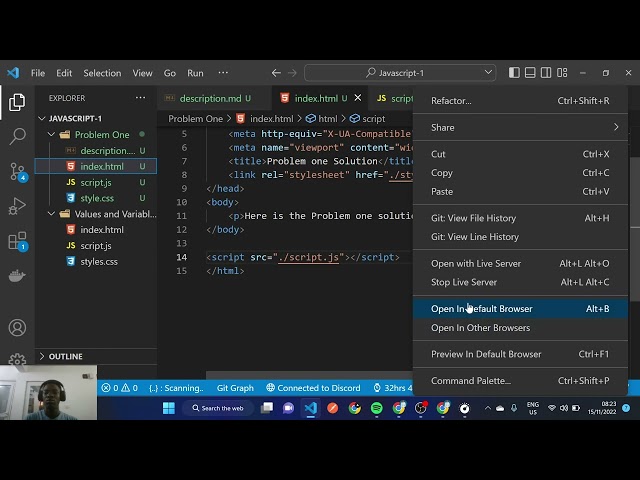
Task: Open Command Palette... from context menu
Action: point(520,380)
